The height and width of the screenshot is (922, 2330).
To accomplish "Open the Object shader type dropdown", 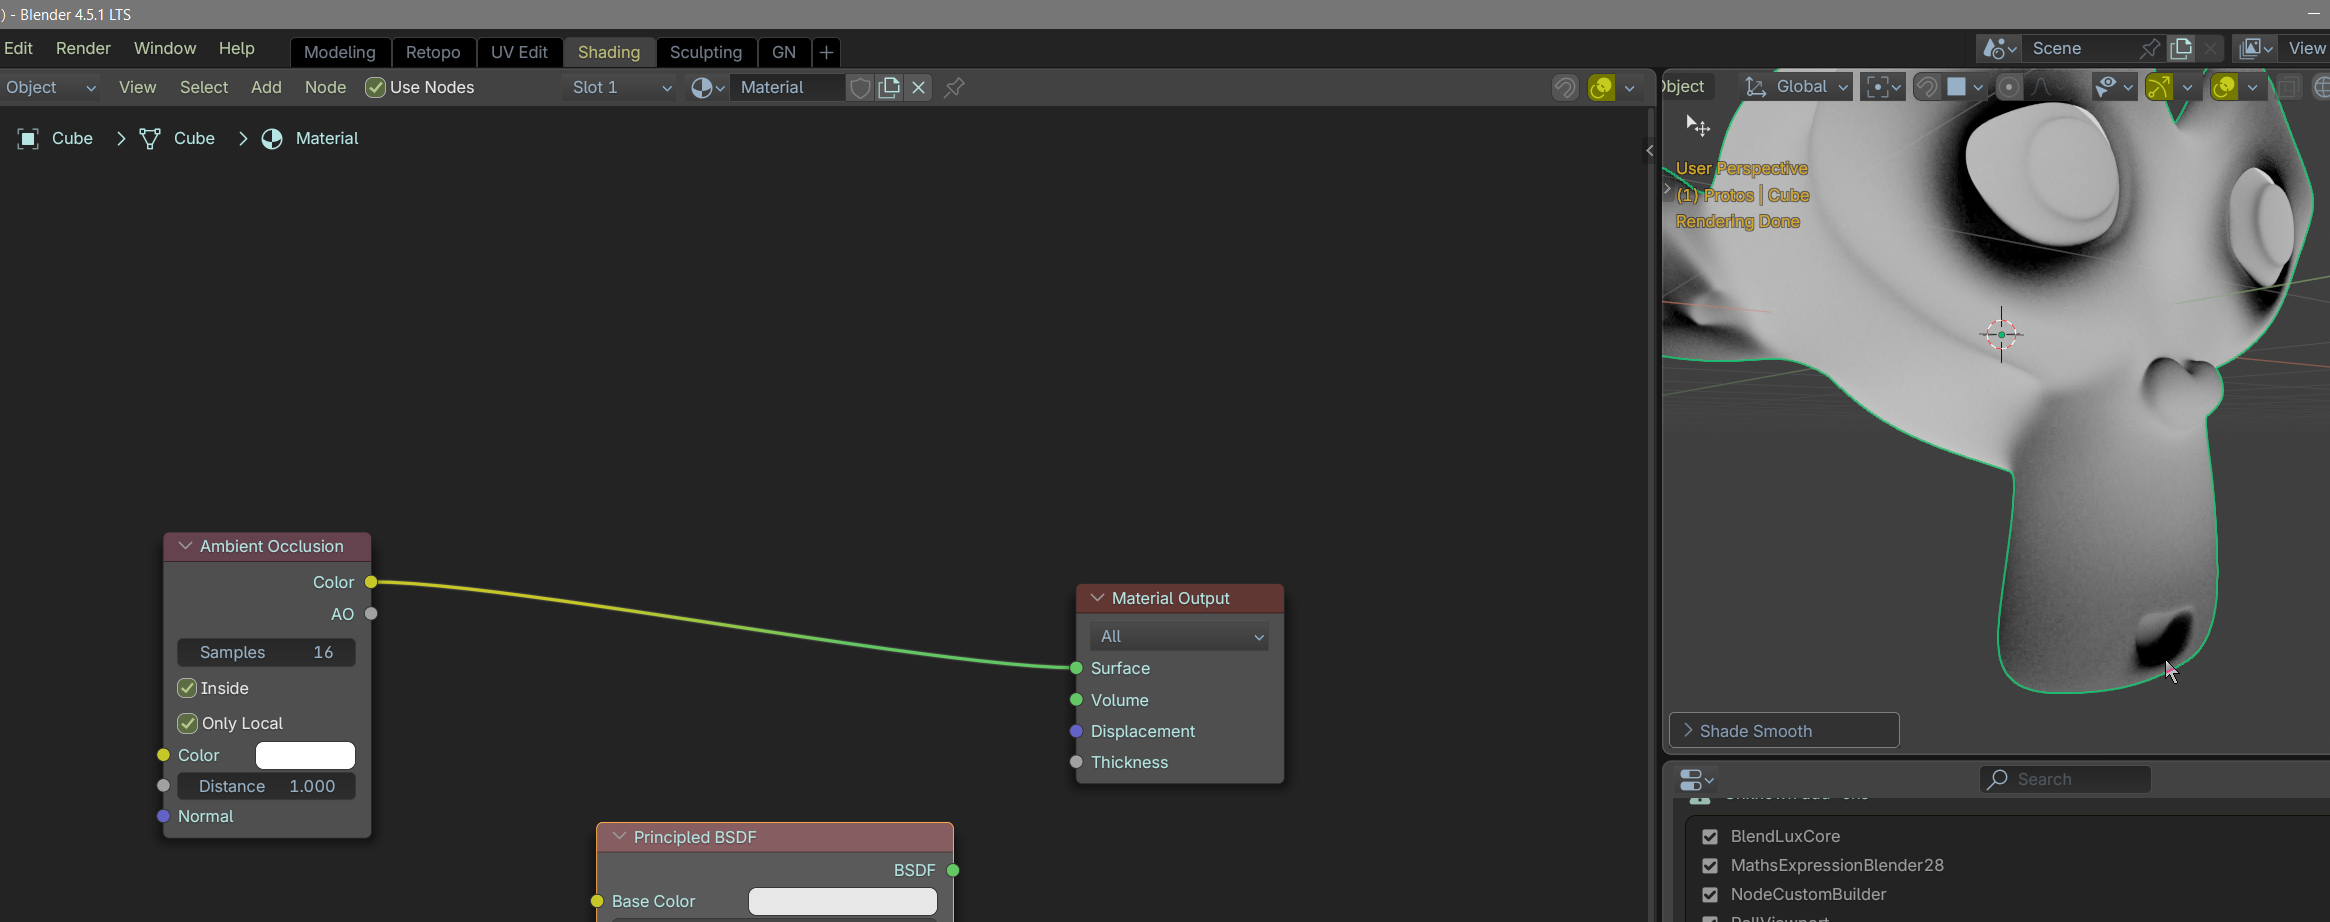I will 50,88.
